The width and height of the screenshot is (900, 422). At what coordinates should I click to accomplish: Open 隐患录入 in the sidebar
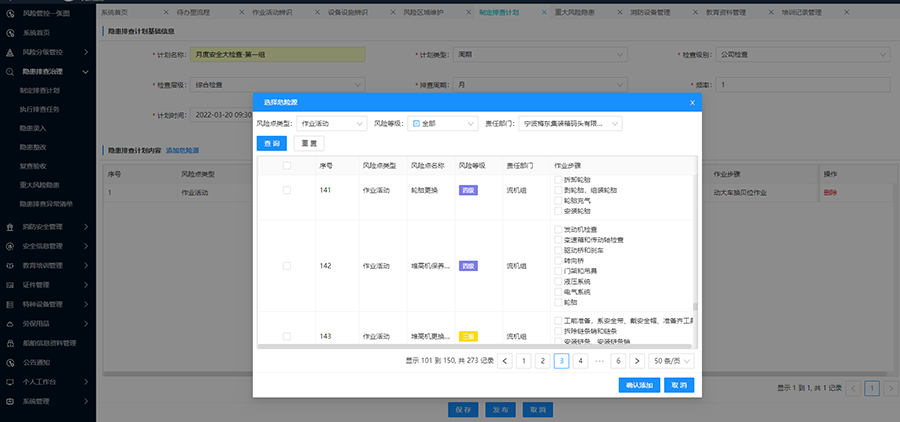pos(33,128)
